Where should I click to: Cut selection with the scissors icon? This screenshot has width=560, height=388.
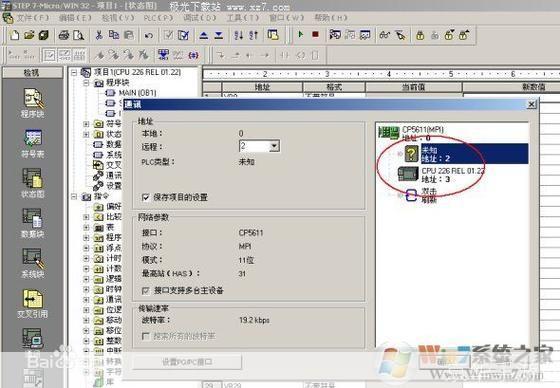99,35
